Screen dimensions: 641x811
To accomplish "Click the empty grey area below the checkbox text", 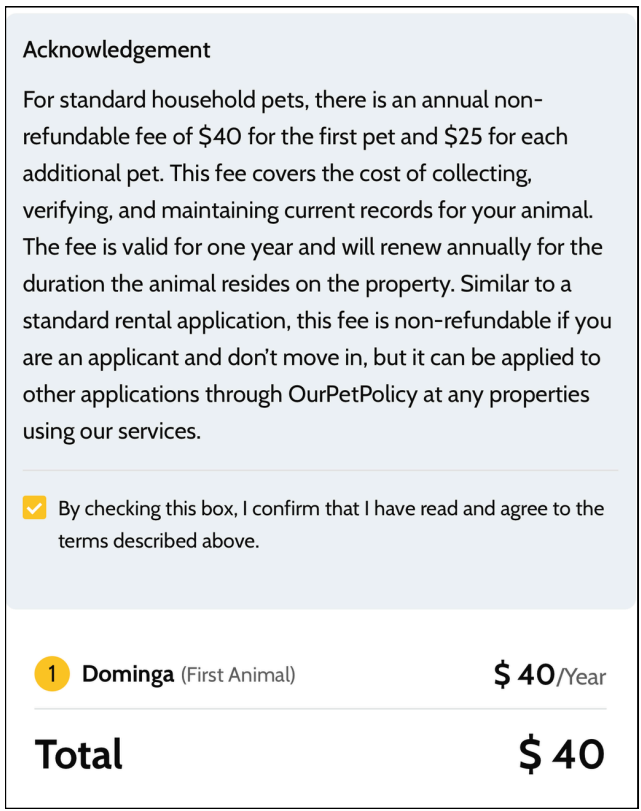I will 320,579.
